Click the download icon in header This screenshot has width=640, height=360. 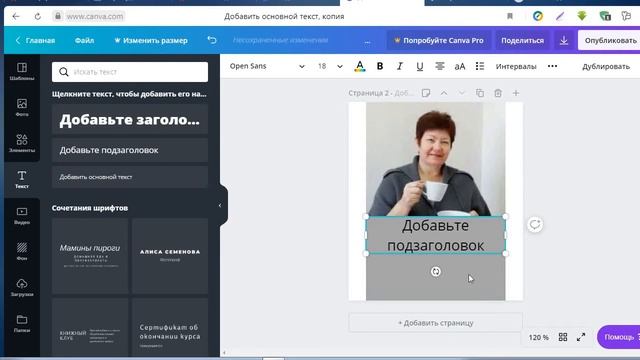point(564,40)
